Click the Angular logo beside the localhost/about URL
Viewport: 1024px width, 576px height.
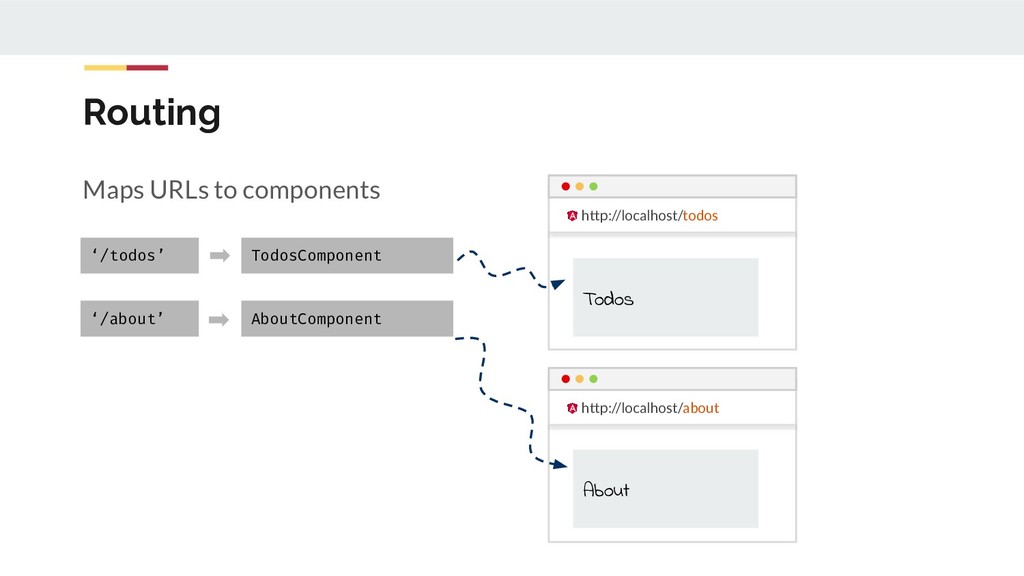pos(572,408)
